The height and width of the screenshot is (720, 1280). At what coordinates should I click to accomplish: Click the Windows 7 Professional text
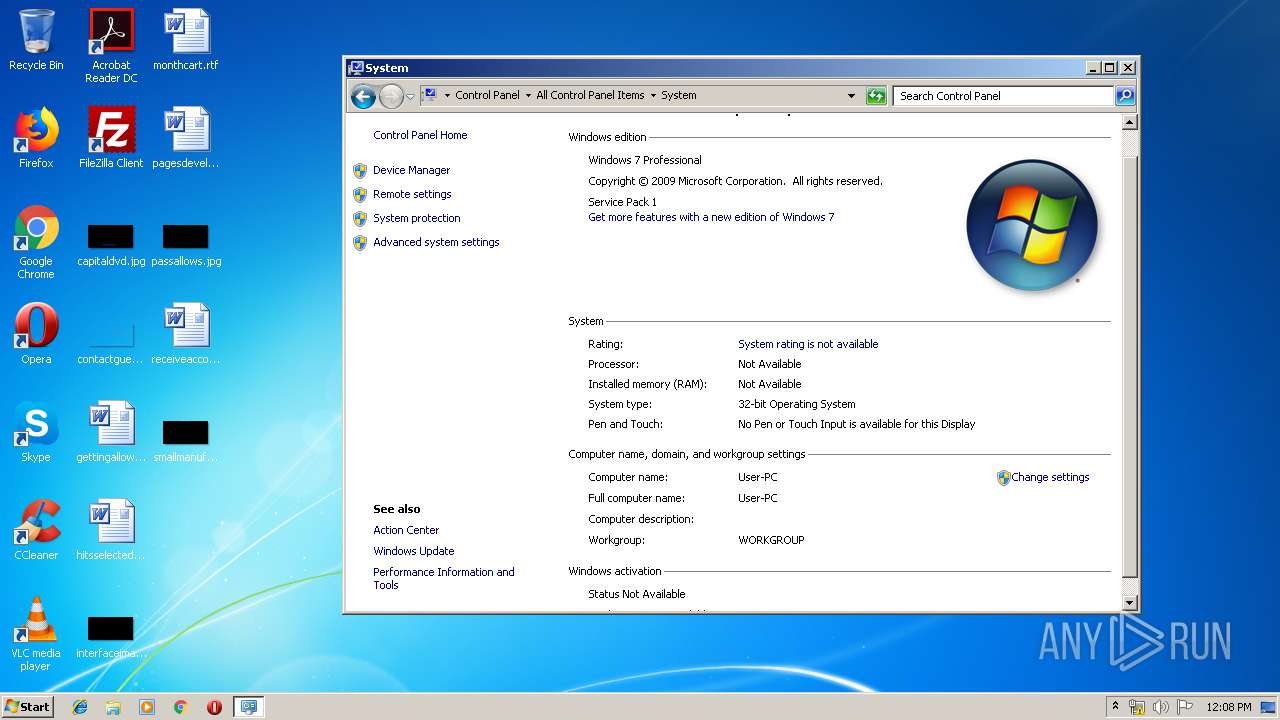click(x=645, y=160)
